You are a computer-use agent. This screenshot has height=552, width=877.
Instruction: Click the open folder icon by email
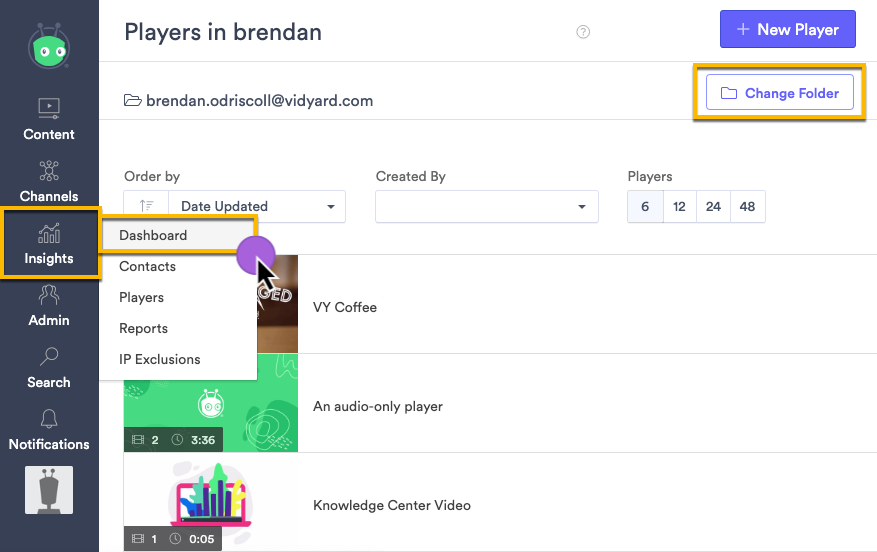pyautogui.click(x=132, y=101)
